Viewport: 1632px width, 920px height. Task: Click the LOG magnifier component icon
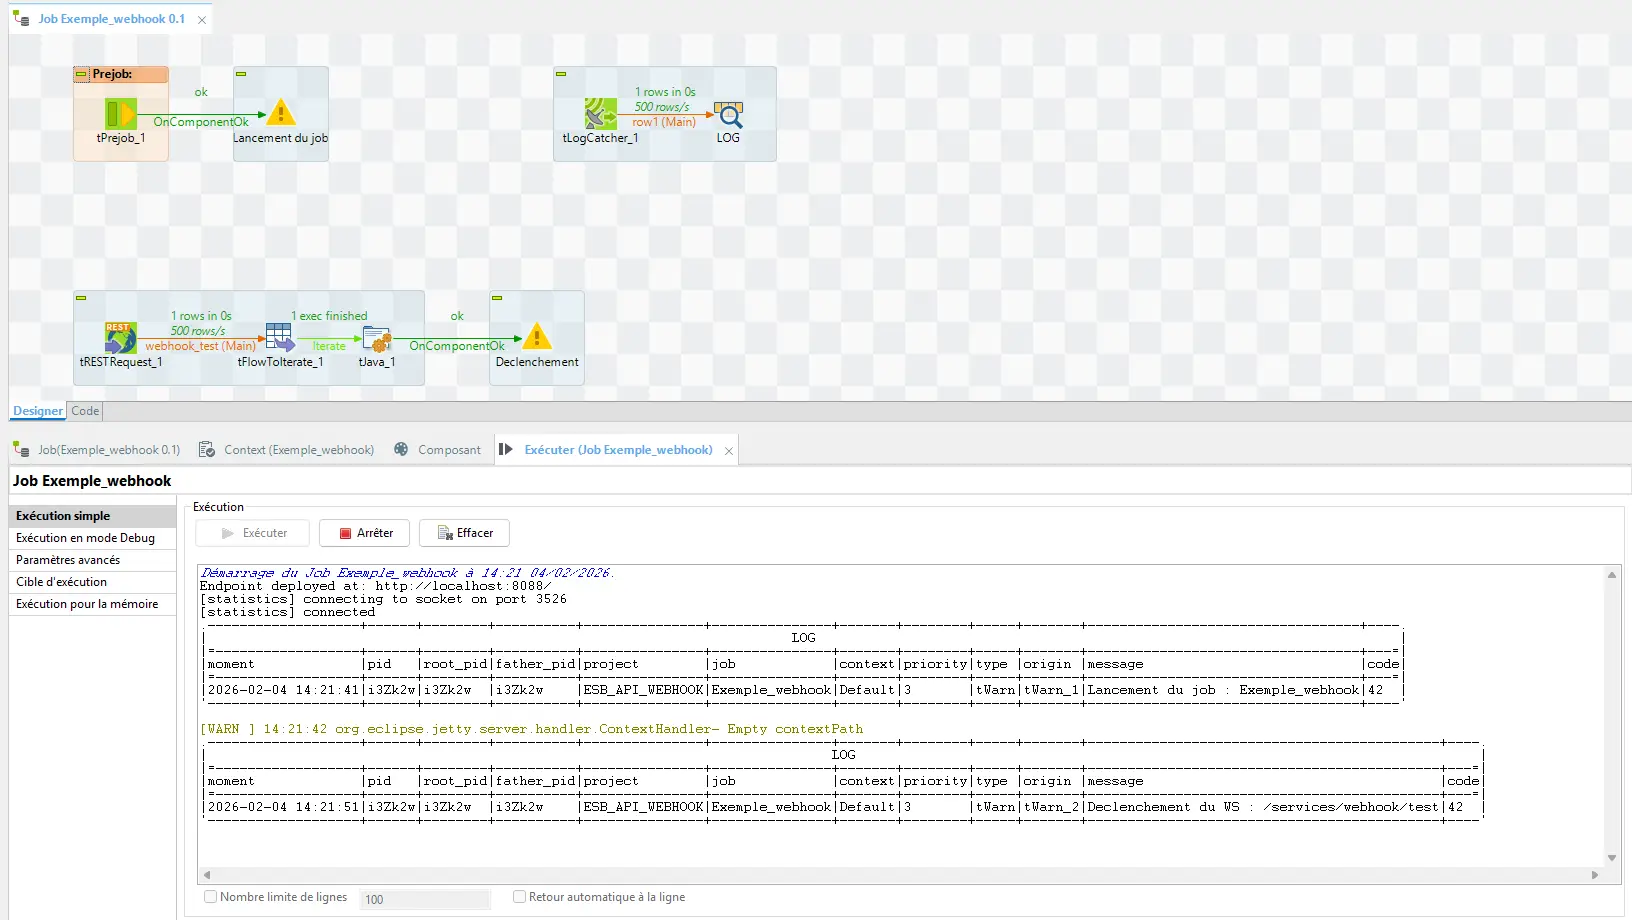point(728,113)
